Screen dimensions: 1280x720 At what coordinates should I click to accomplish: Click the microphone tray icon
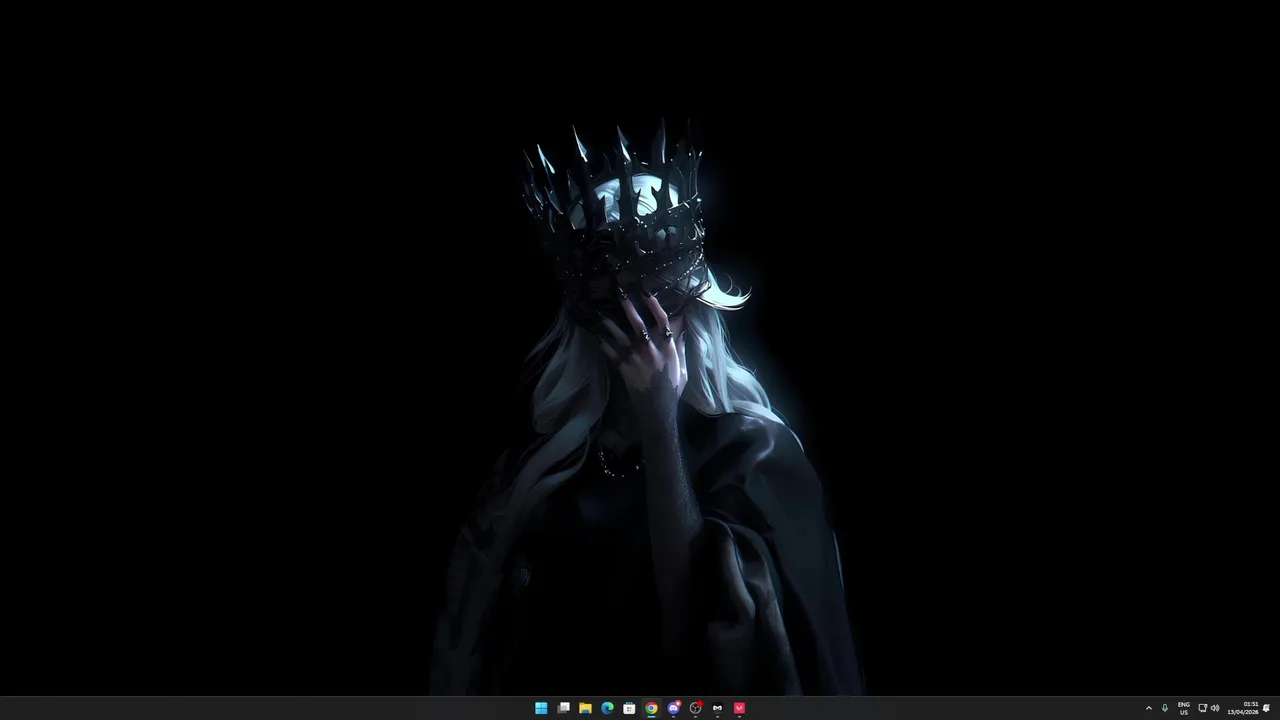point(1164,708)
